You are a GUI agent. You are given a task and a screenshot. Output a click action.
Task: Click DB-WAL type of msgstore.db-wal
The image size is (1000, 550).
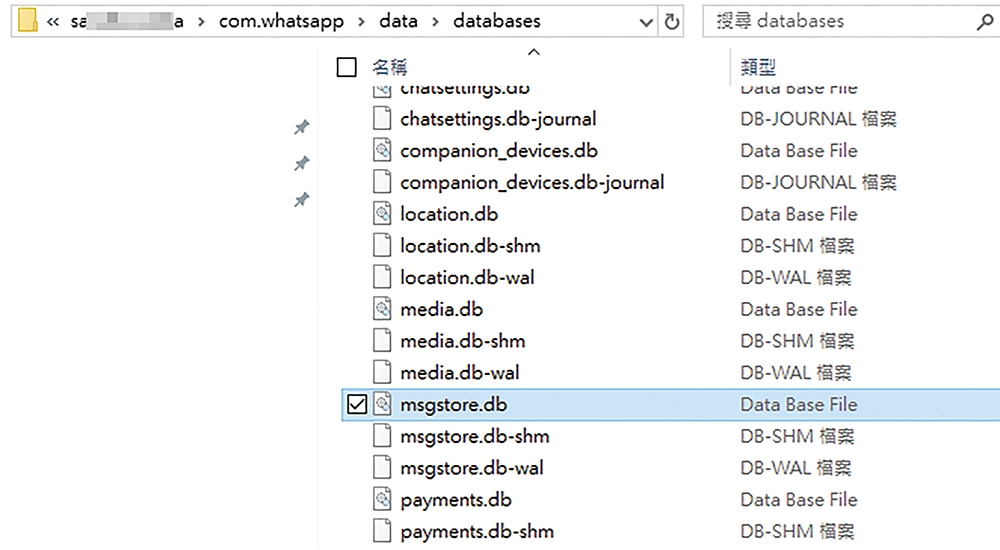[x=795, y=468]
